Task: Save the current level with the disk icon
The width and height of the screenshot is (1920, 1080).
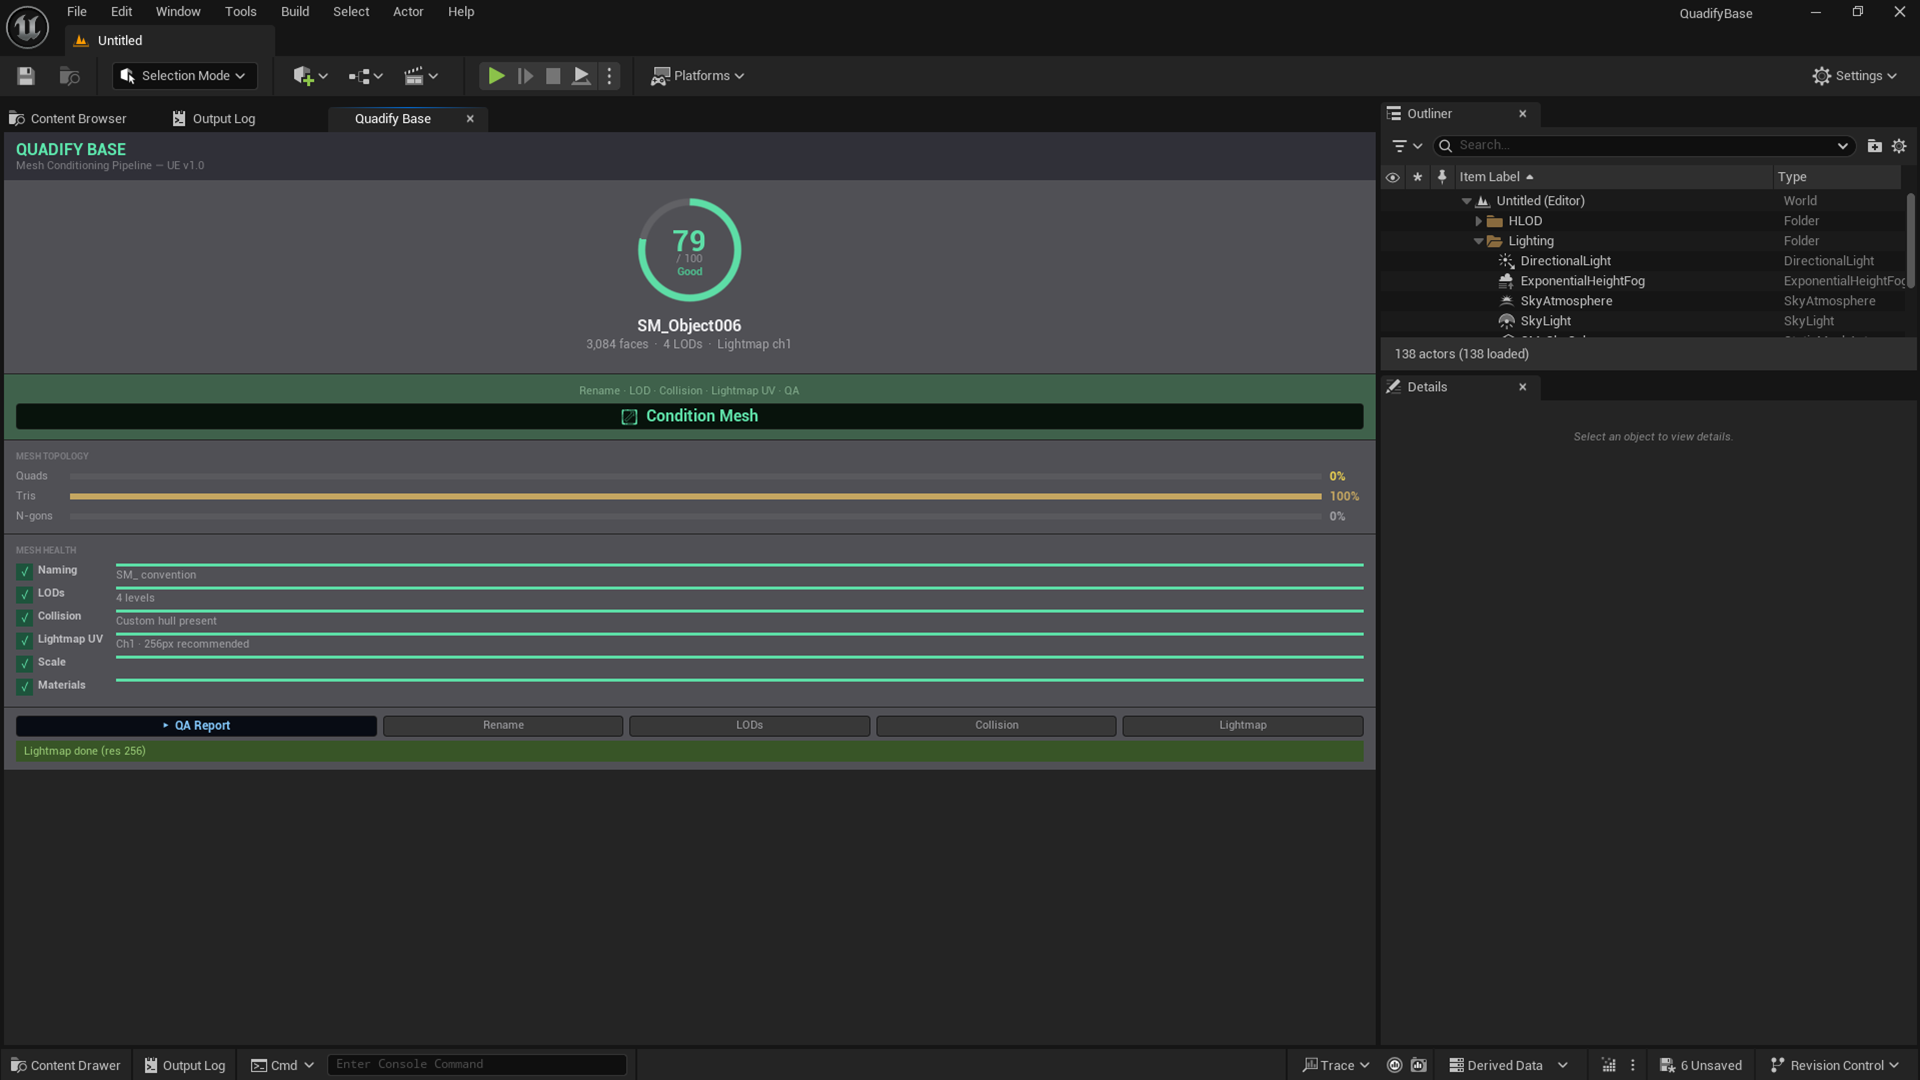Action: (26, 76)
